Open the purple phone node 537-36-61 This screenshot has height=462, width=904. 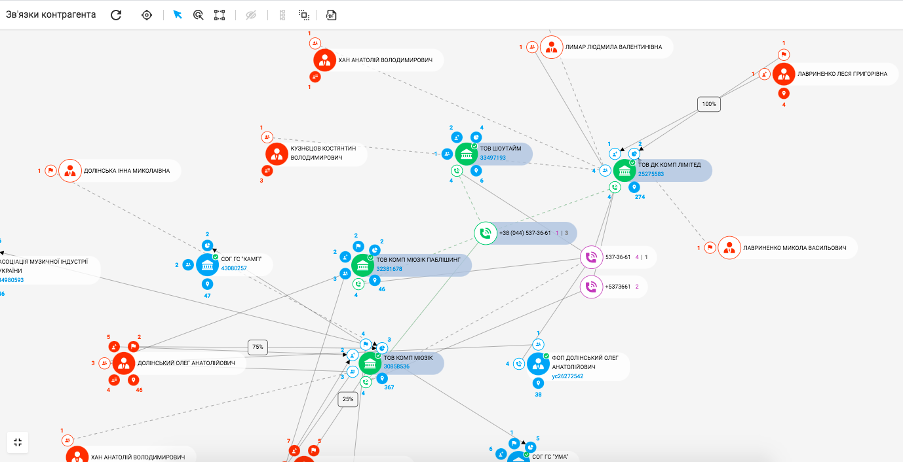pos(591,257)
